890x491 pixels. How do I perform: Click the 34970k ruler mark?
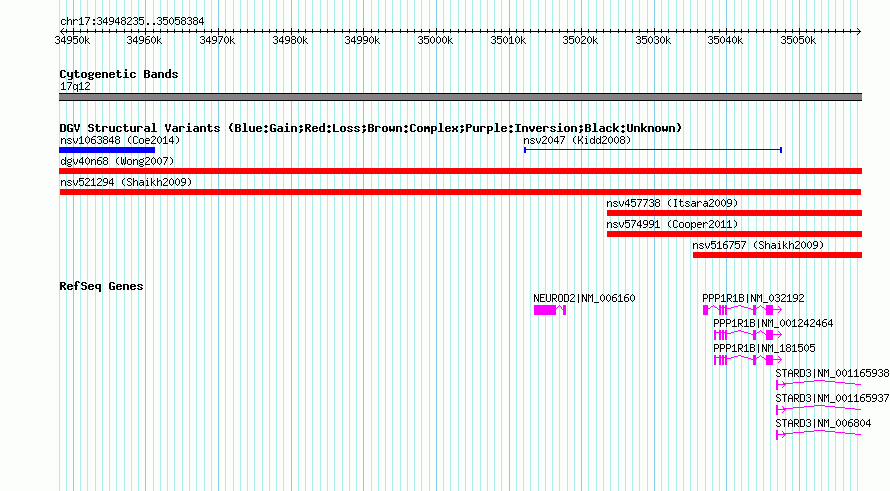tap(217, 40)
